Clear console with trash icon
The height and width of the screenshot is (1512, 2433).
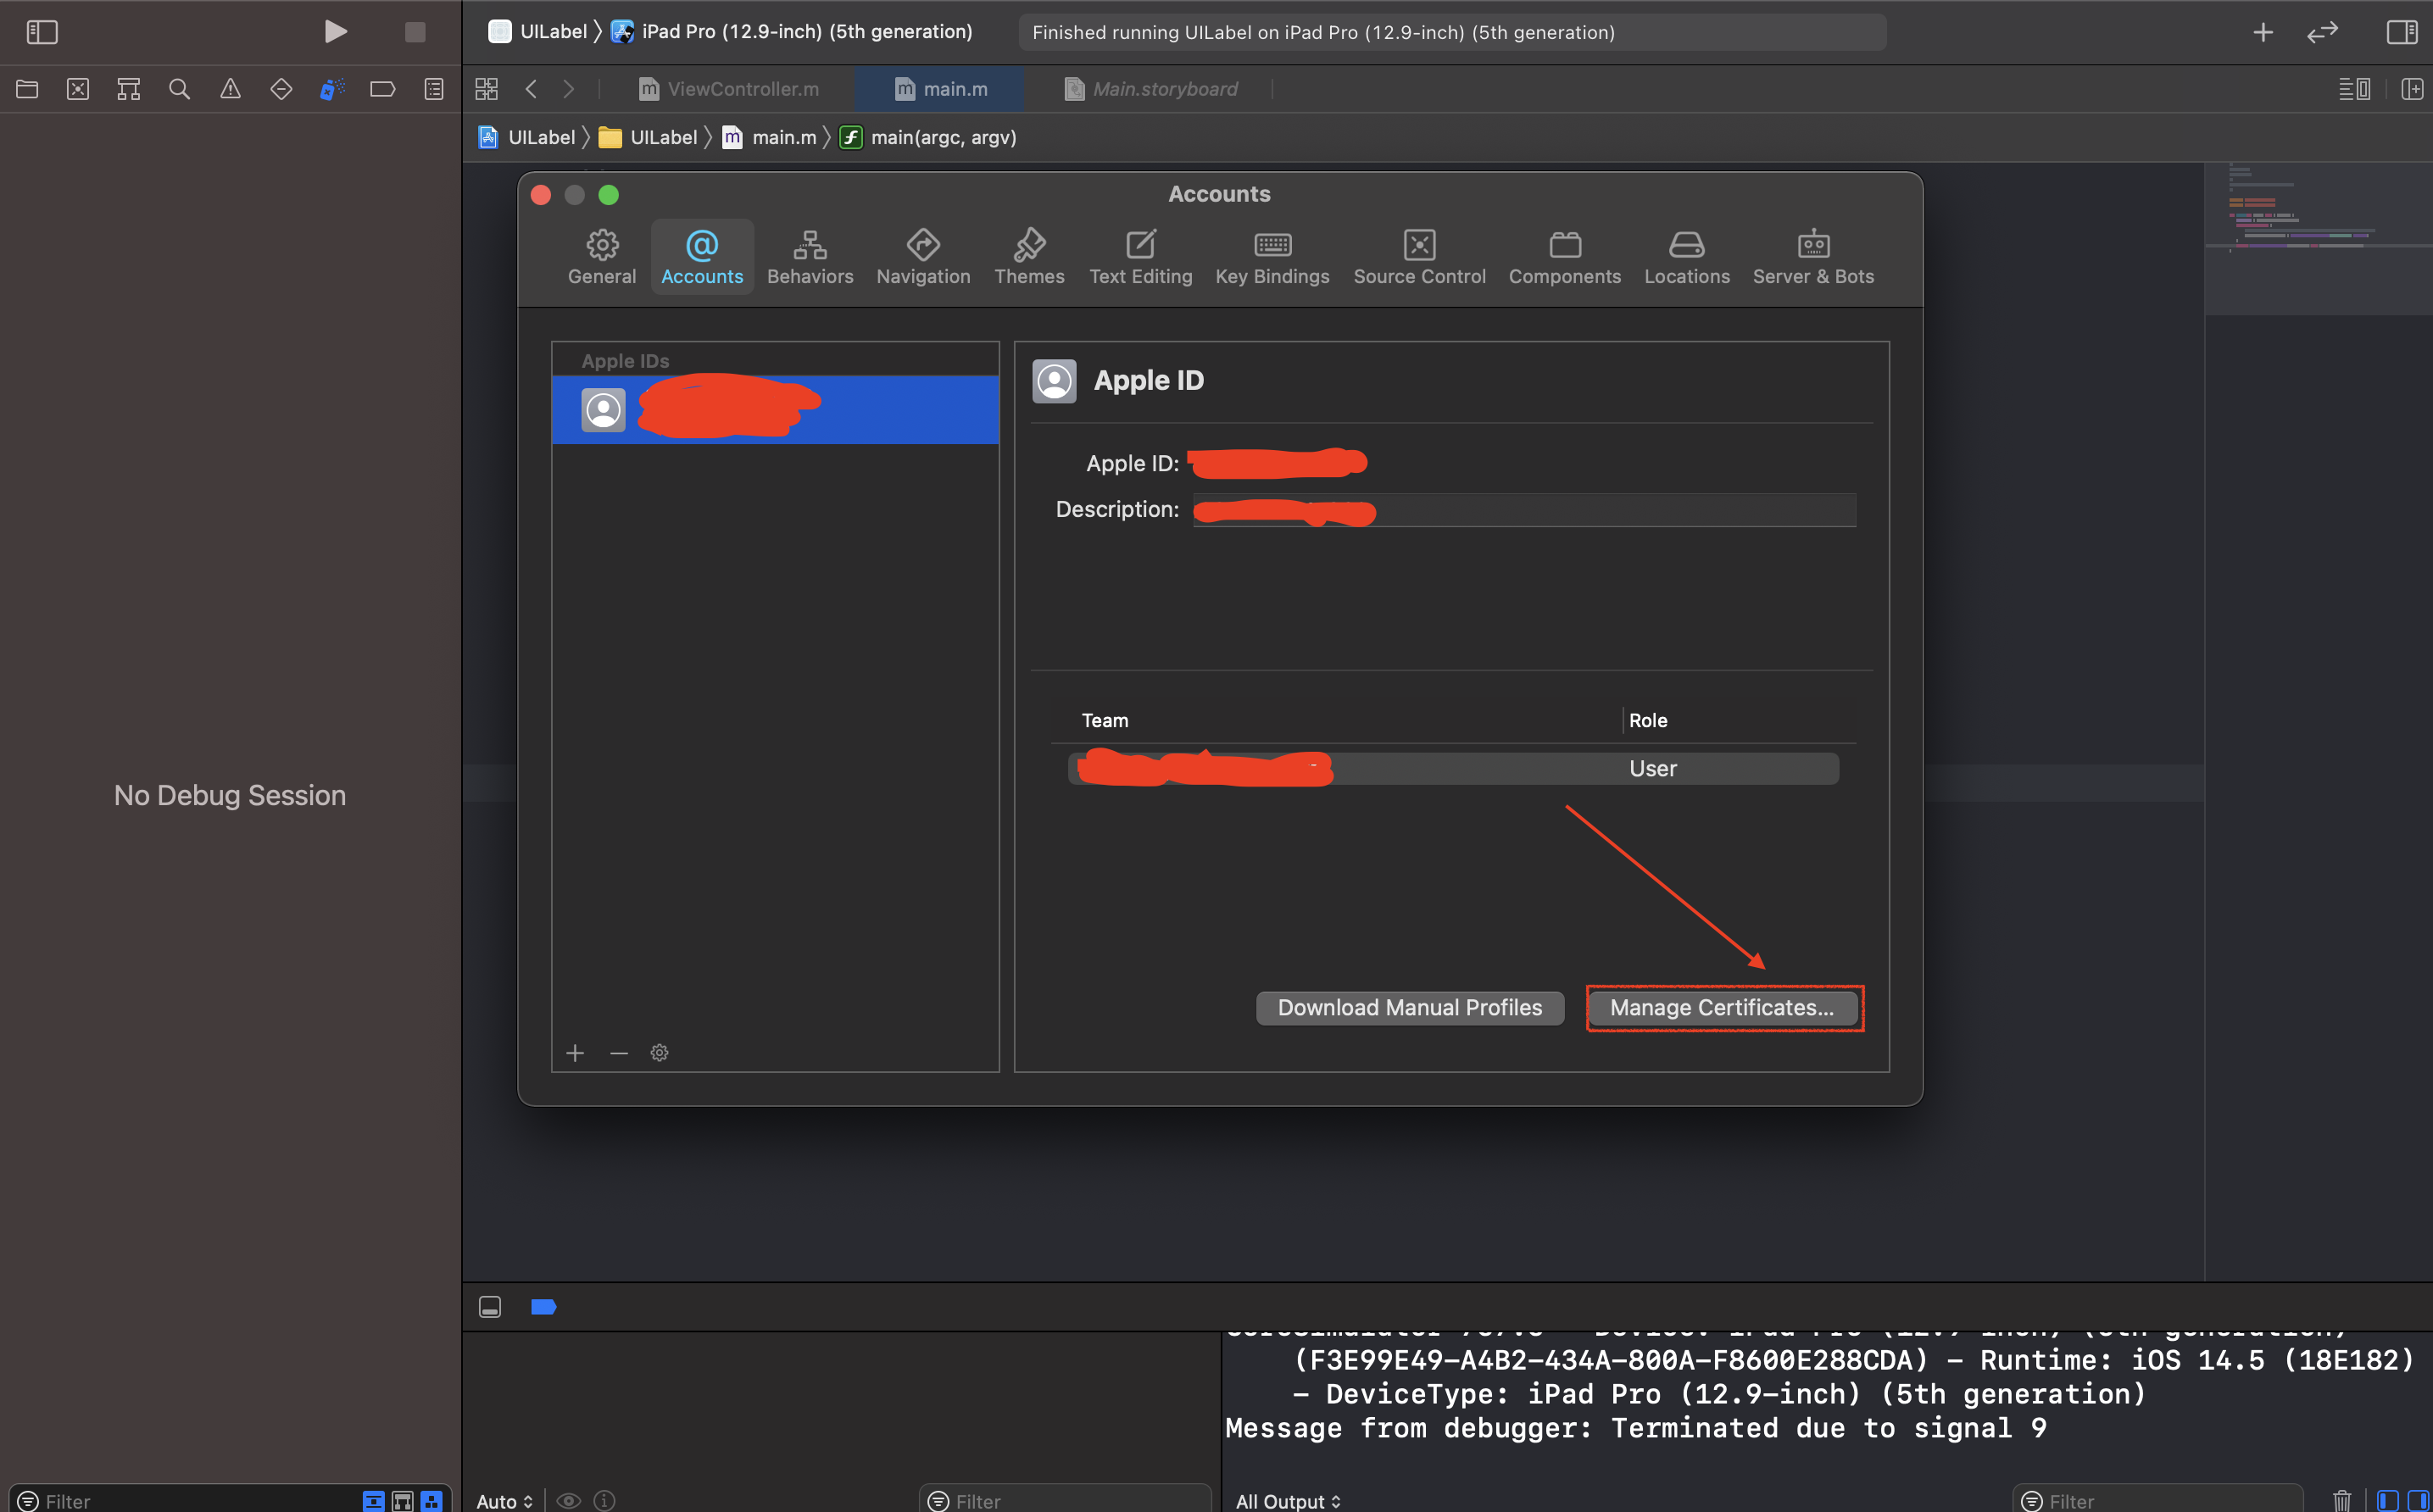pos(2341,1500)
